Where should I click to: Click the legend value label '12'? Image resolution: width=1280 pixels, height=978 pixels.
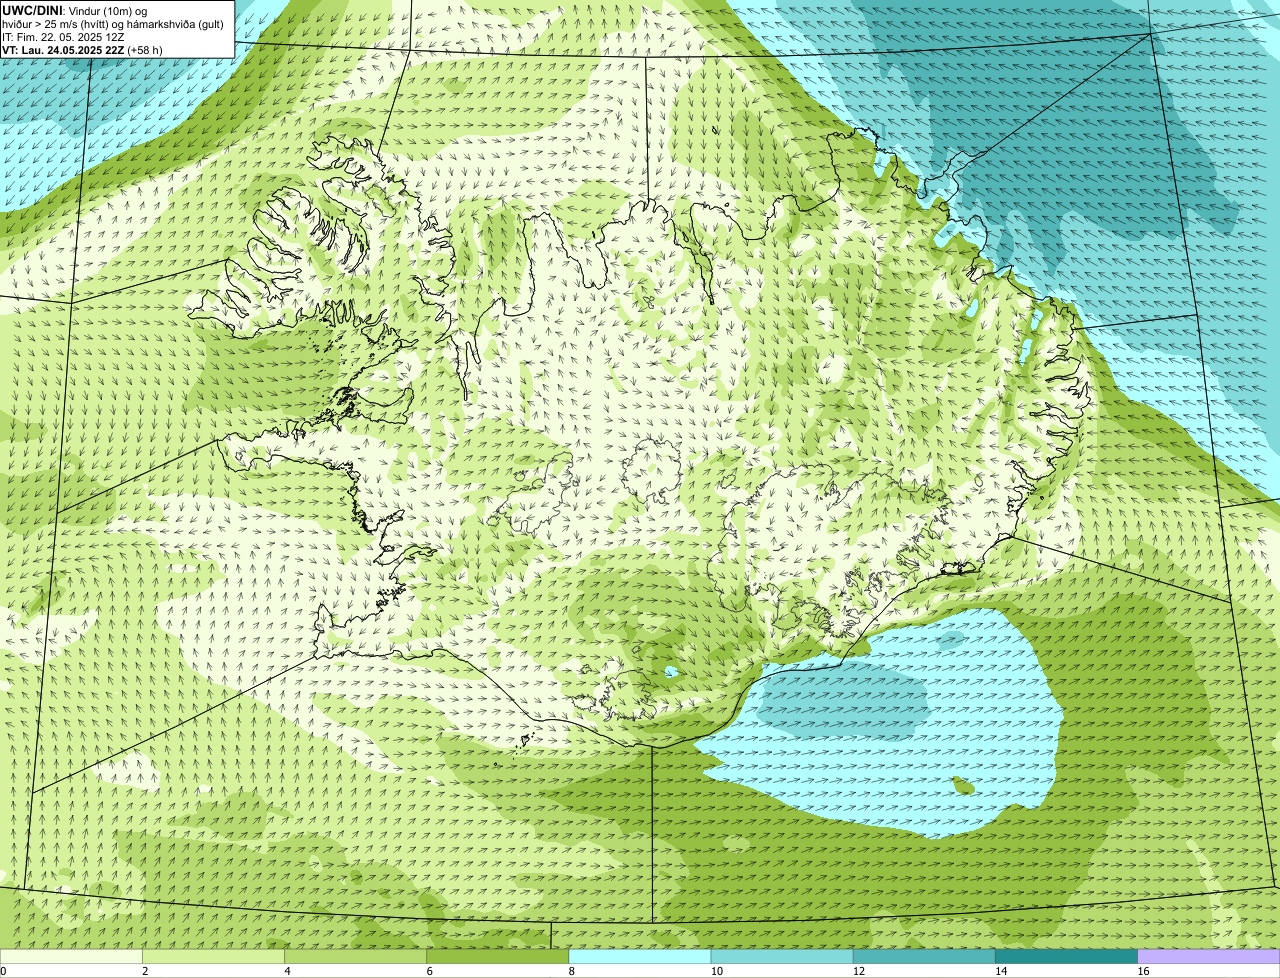(x=859, y=971)
